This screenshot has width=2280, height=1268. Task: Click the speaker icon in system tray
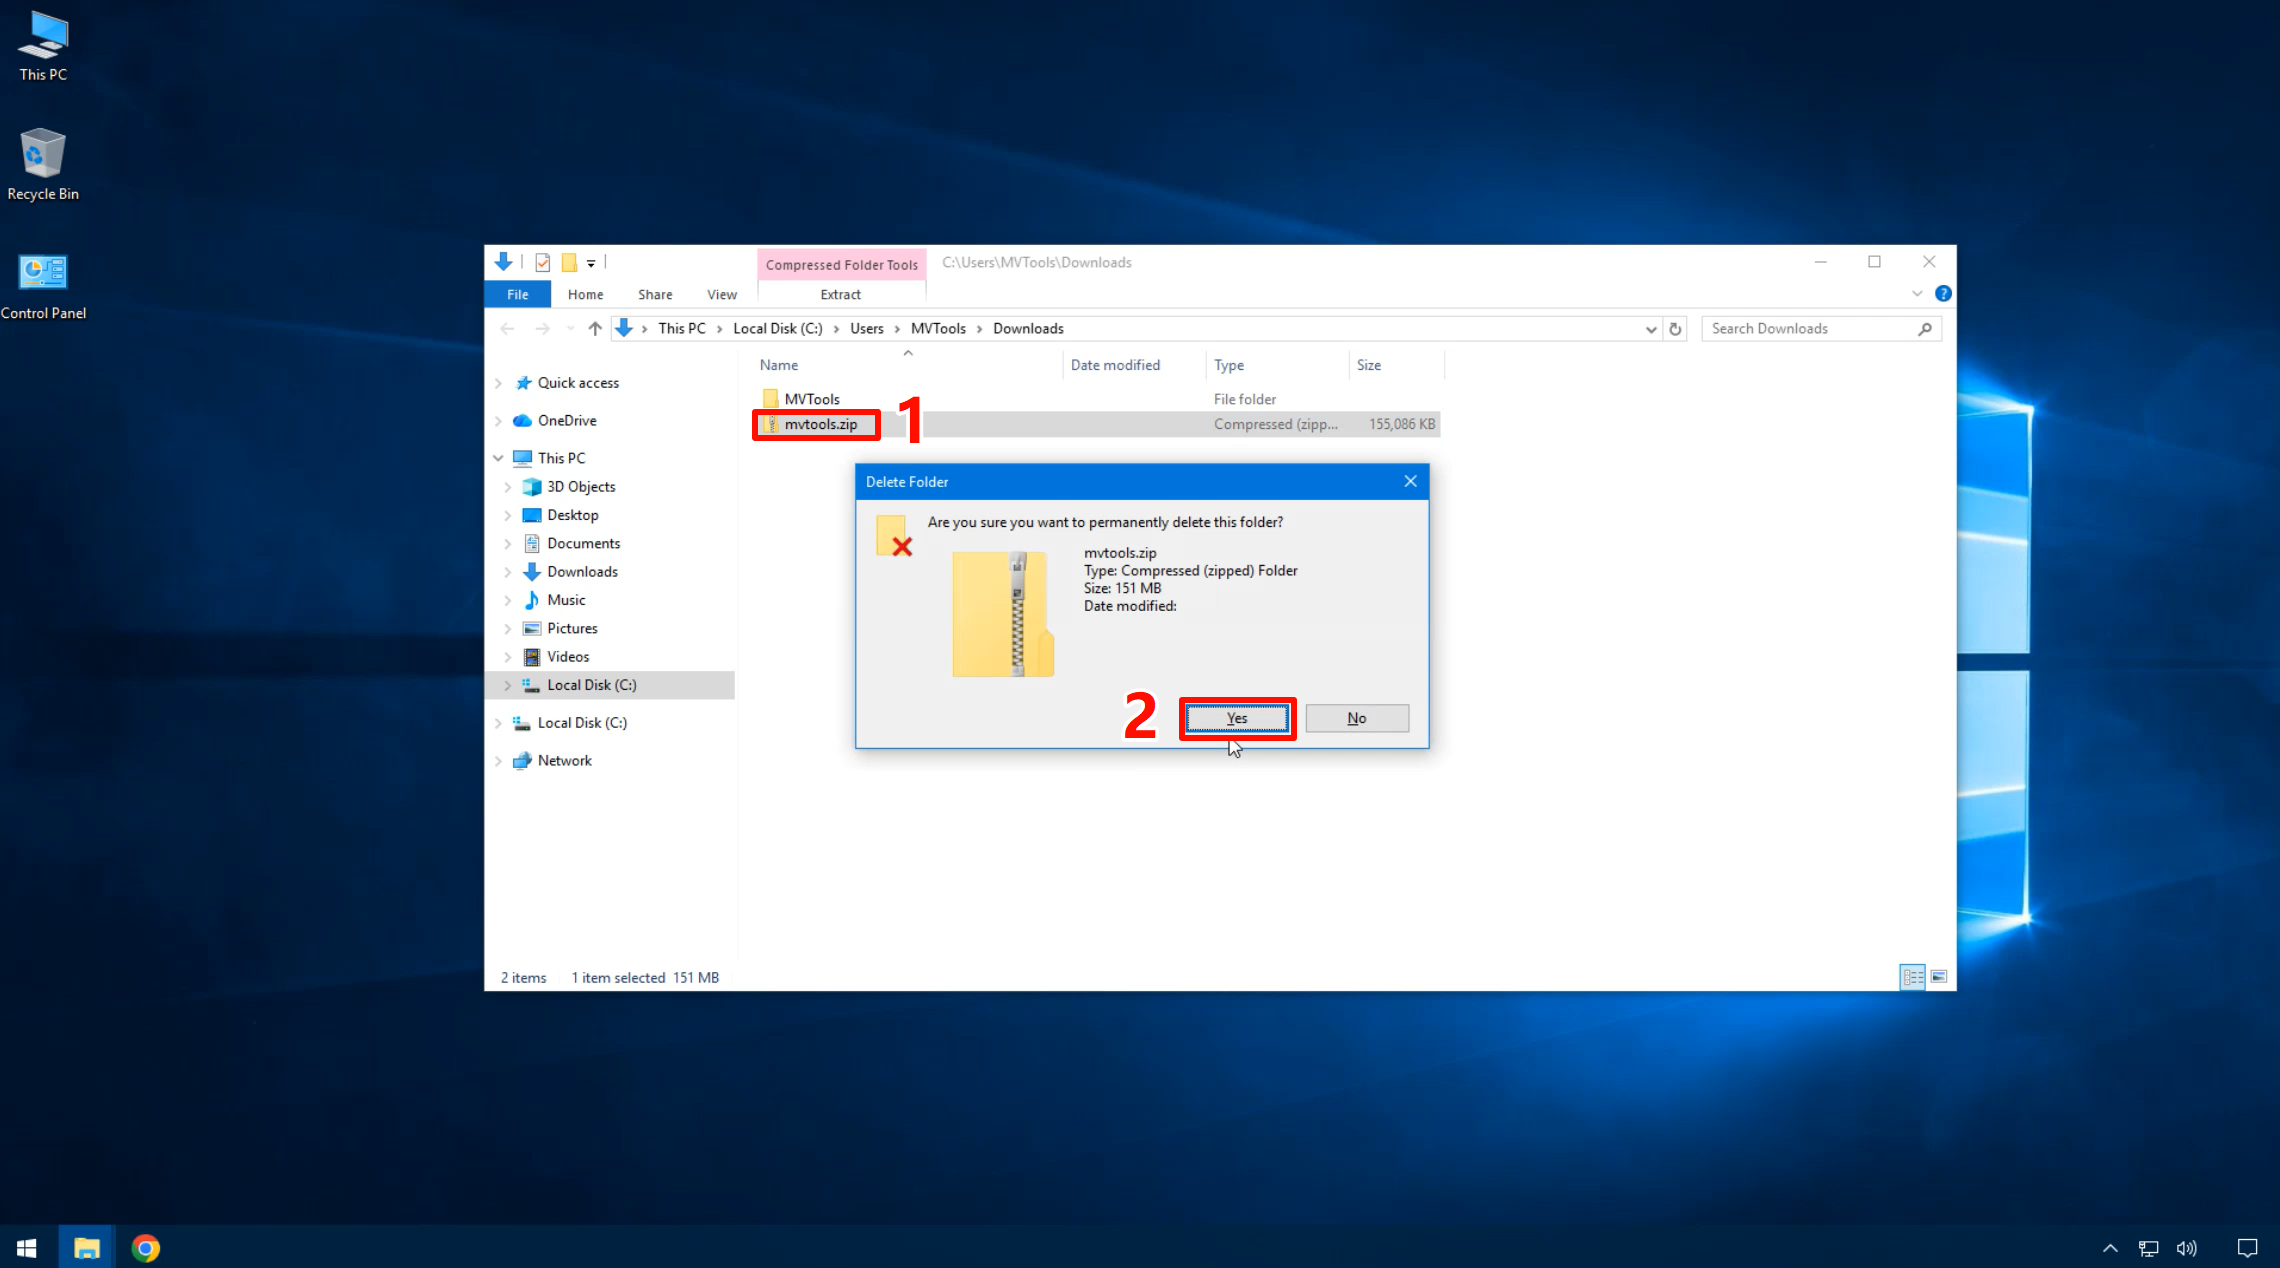point(2185,1247)
